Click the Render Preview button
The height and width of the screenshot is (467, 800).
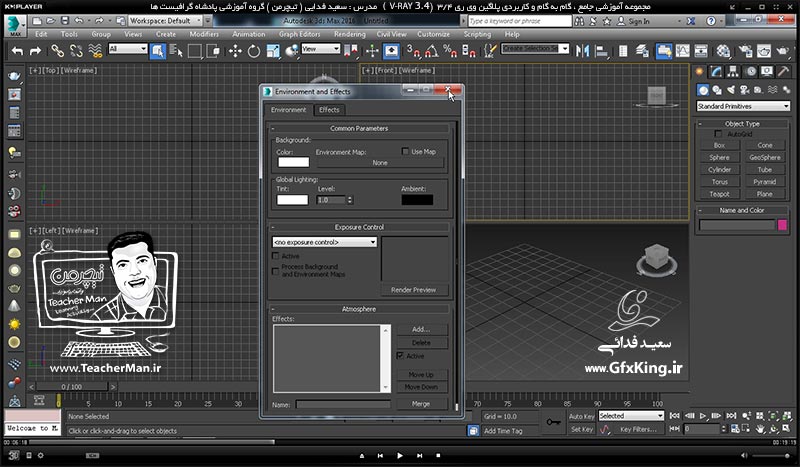[414, 289]
